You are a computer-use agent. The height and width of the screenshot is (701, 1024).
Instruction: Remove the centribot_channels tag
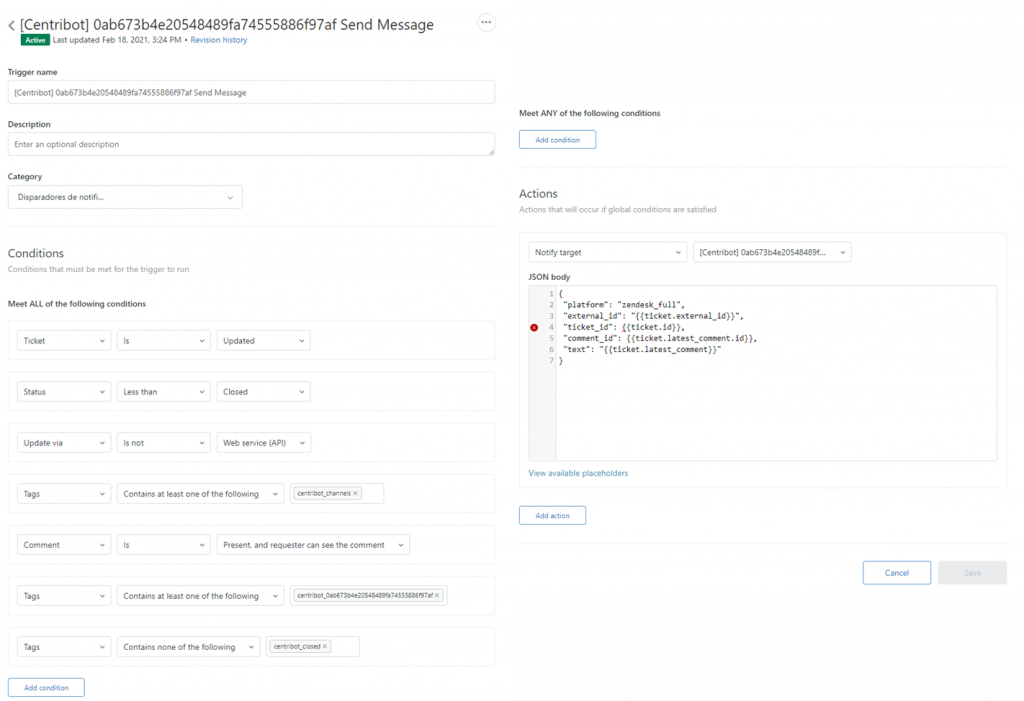(x=356, y=493)
